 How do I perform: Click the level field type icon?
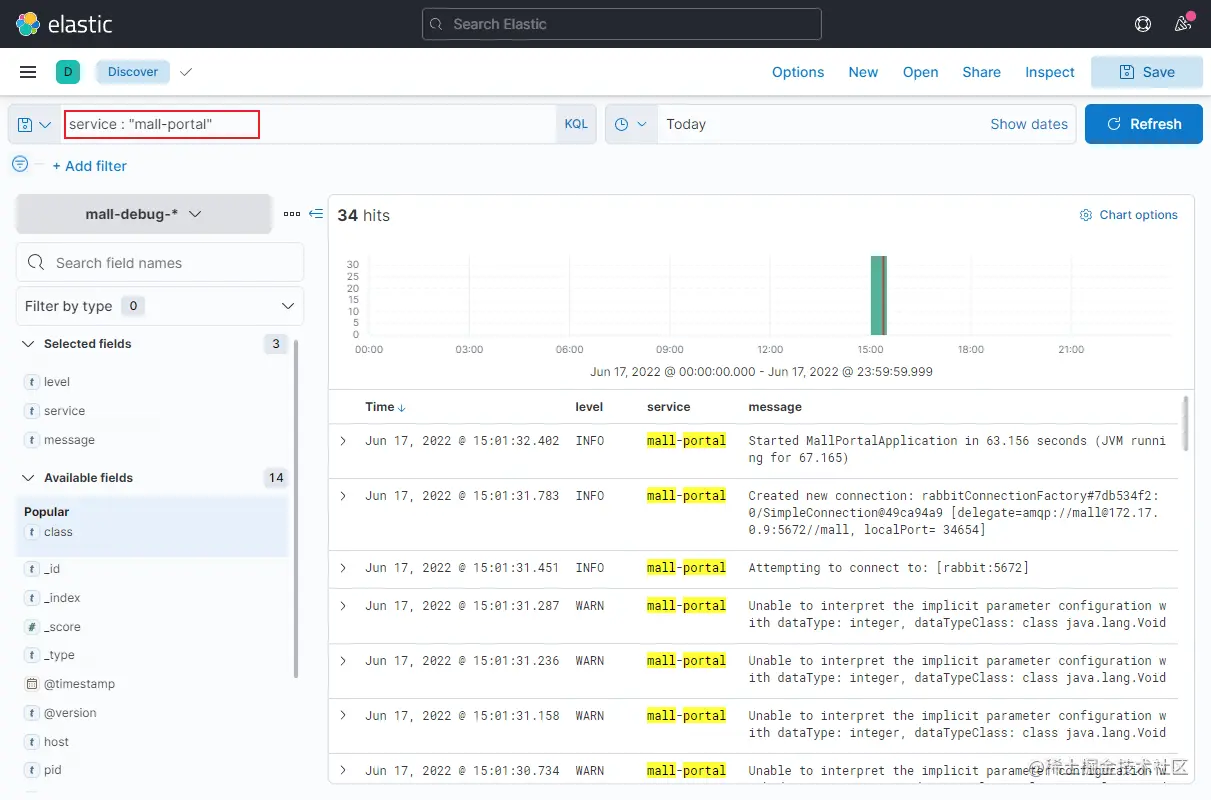click(x=32, y=382)
